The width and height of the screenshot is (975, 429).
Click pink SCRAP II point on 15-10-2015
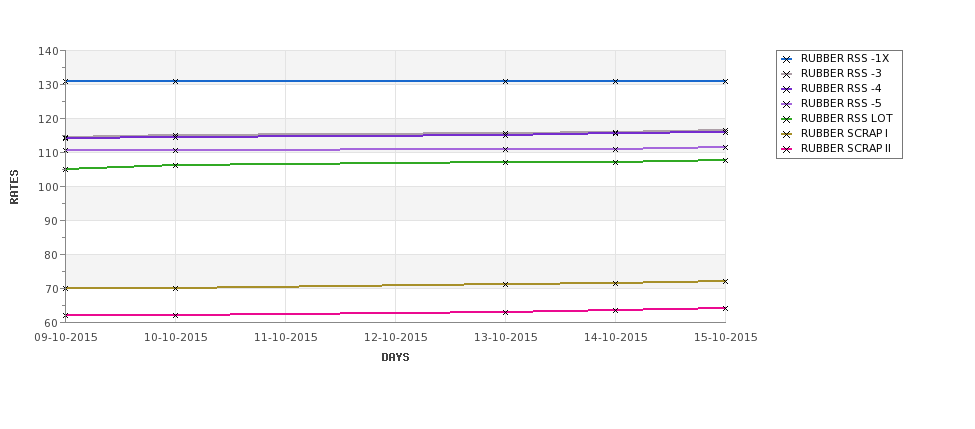pyautogui.click(x=725, y=308)
